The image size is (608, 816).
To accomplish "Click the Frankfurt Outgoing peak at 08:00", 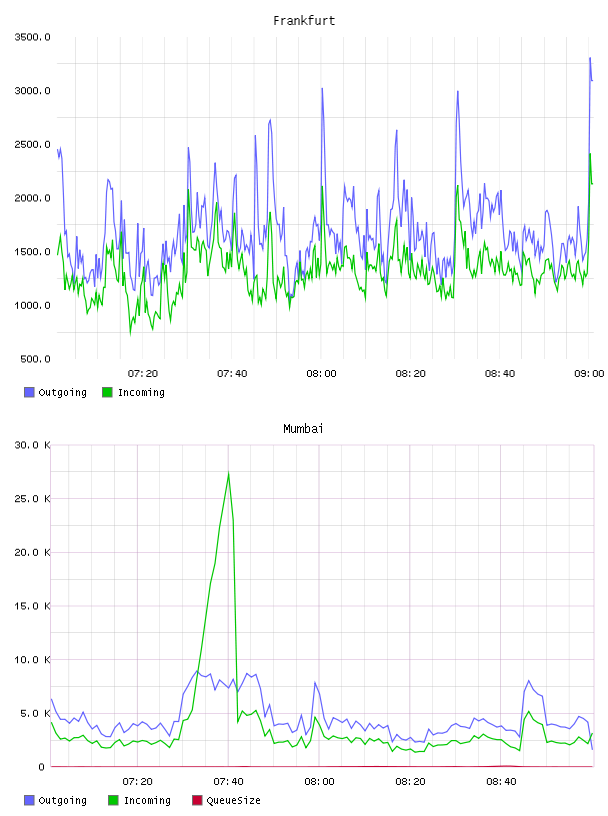I will pyautogui.click(x=322, y=88).
